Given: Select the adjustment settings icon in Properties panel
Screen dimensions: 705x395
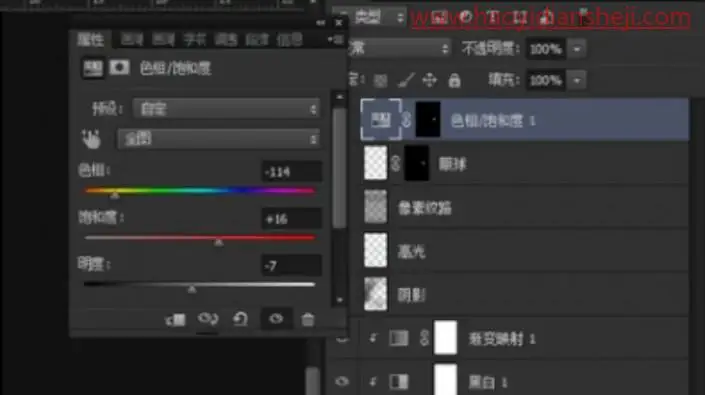Looking at the screenshot, I should click(92, 68).
